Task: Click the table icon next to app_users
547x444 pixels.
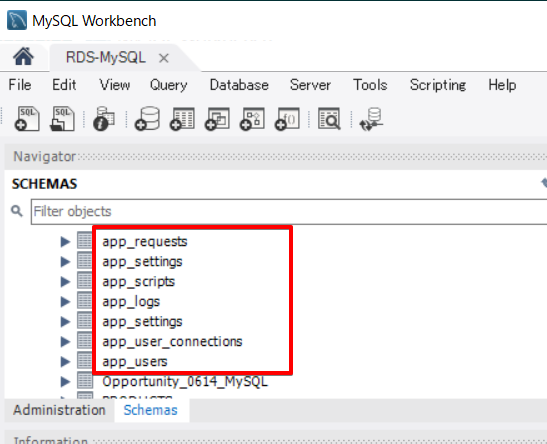Action: (x=85, y=361)
